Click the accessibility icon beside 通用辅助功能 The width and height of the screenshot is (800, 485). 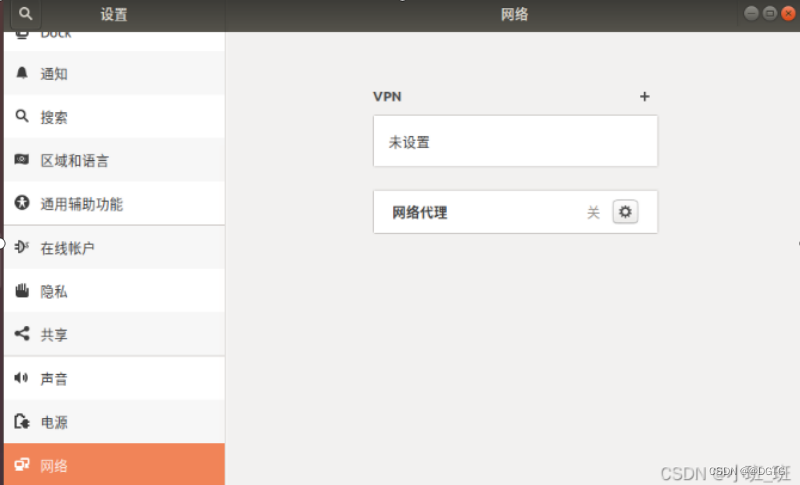tap(21, 203)
